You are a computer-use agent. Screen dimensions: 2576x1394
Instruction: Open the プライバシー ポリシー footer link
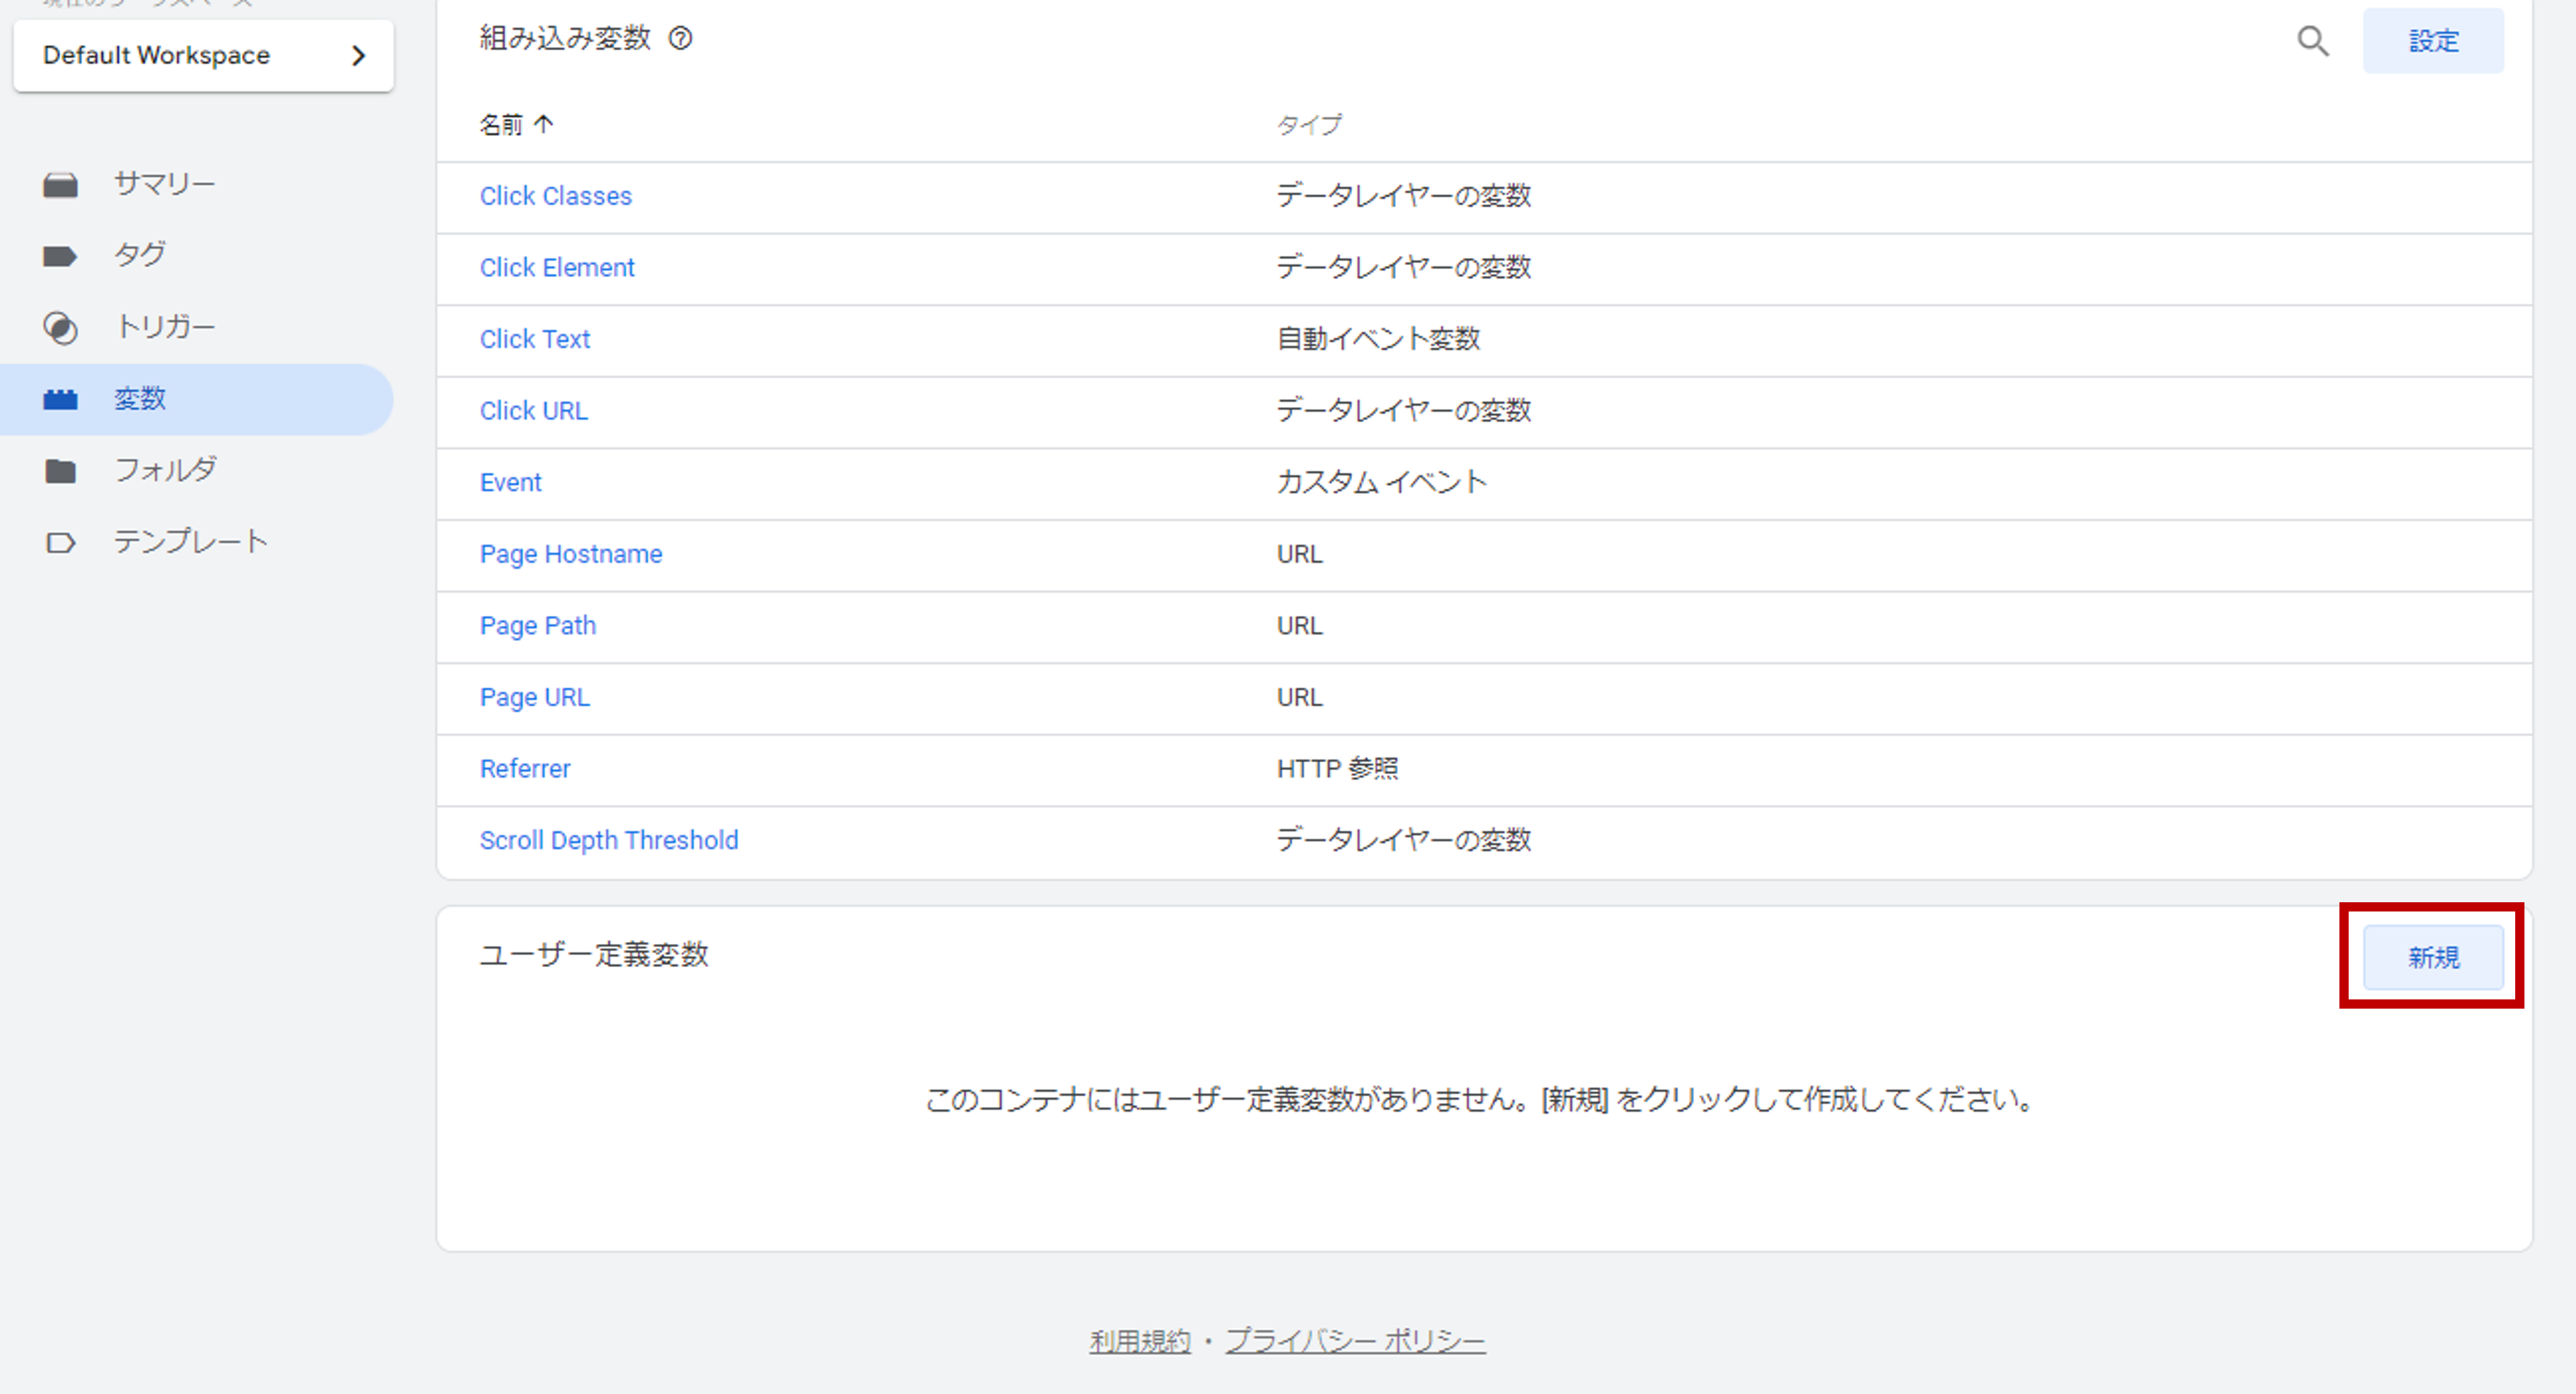coord(1355,1340)
